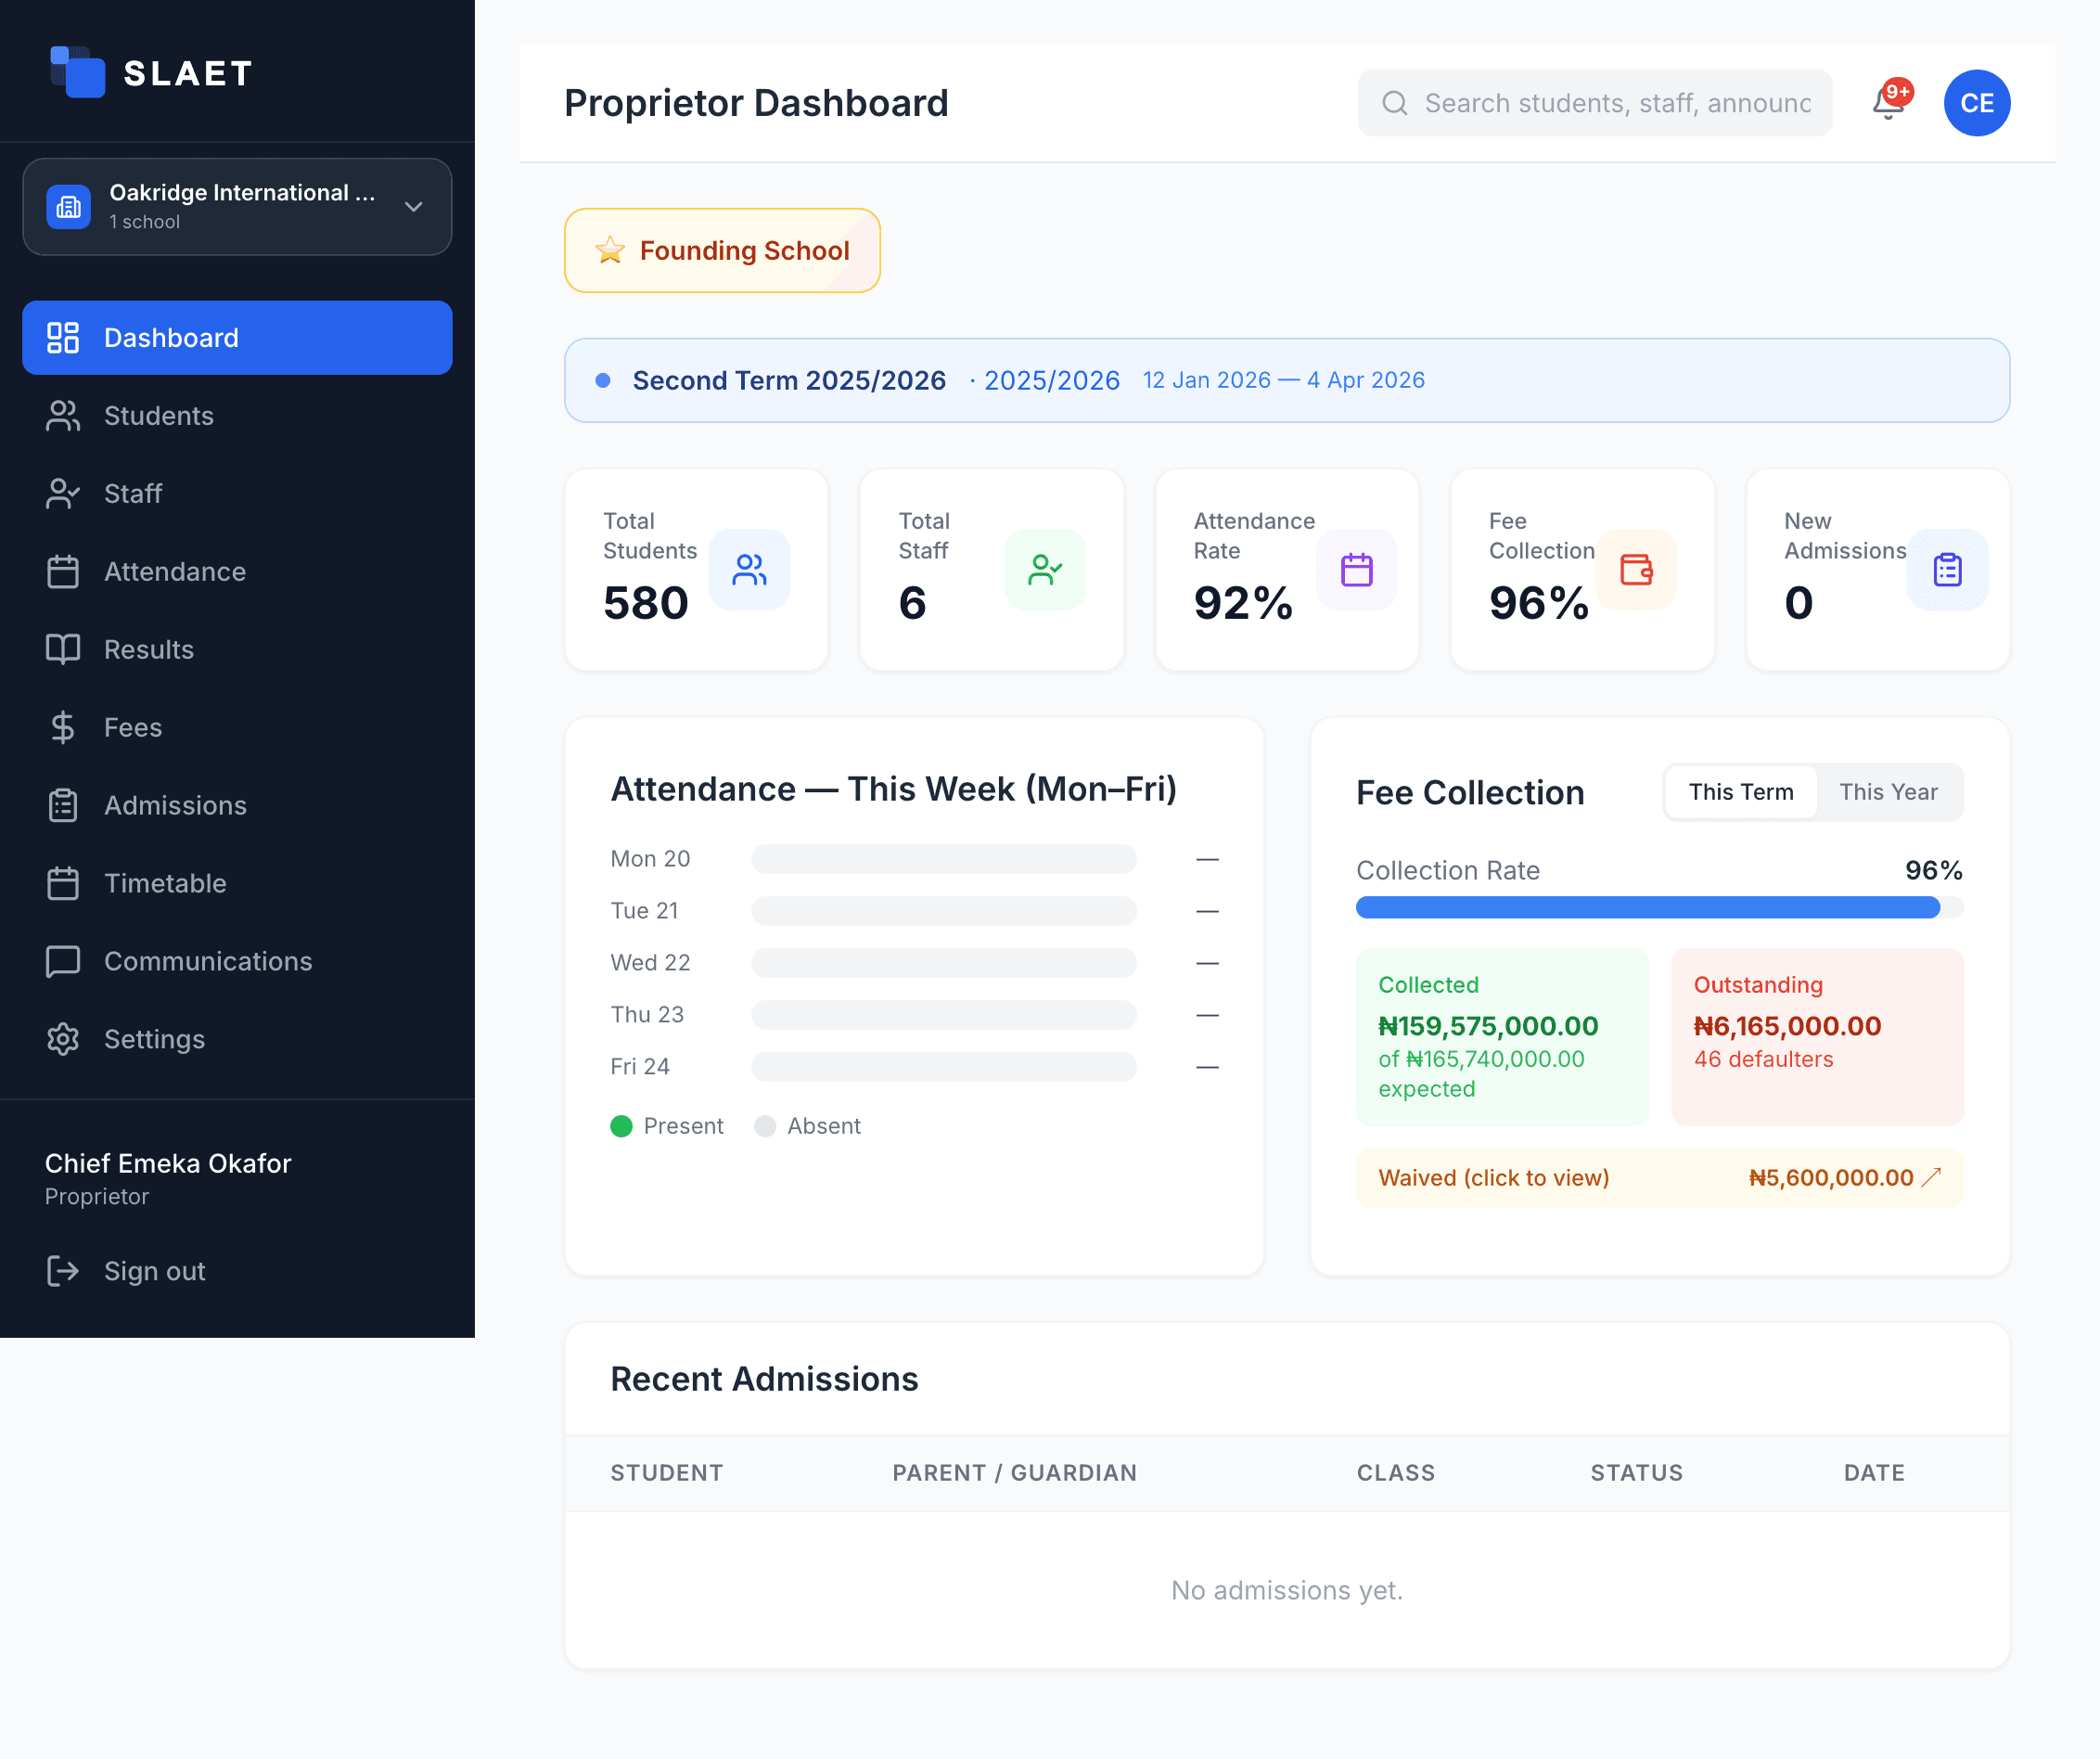Open Settings via the gear icon
Viewport: 2100px width, 1759px height.
pos(63,1039)
